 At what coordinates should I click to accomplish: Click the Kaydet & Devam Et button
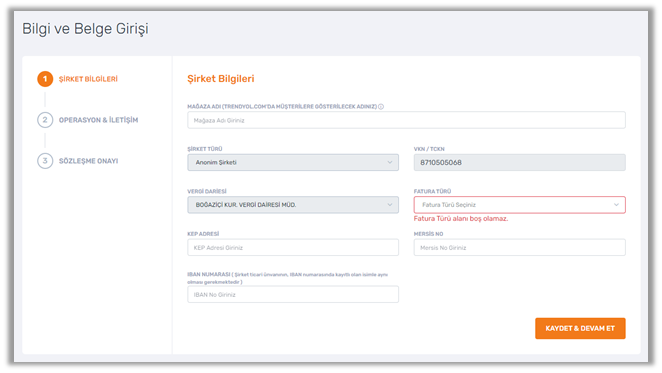coord(580,328)
